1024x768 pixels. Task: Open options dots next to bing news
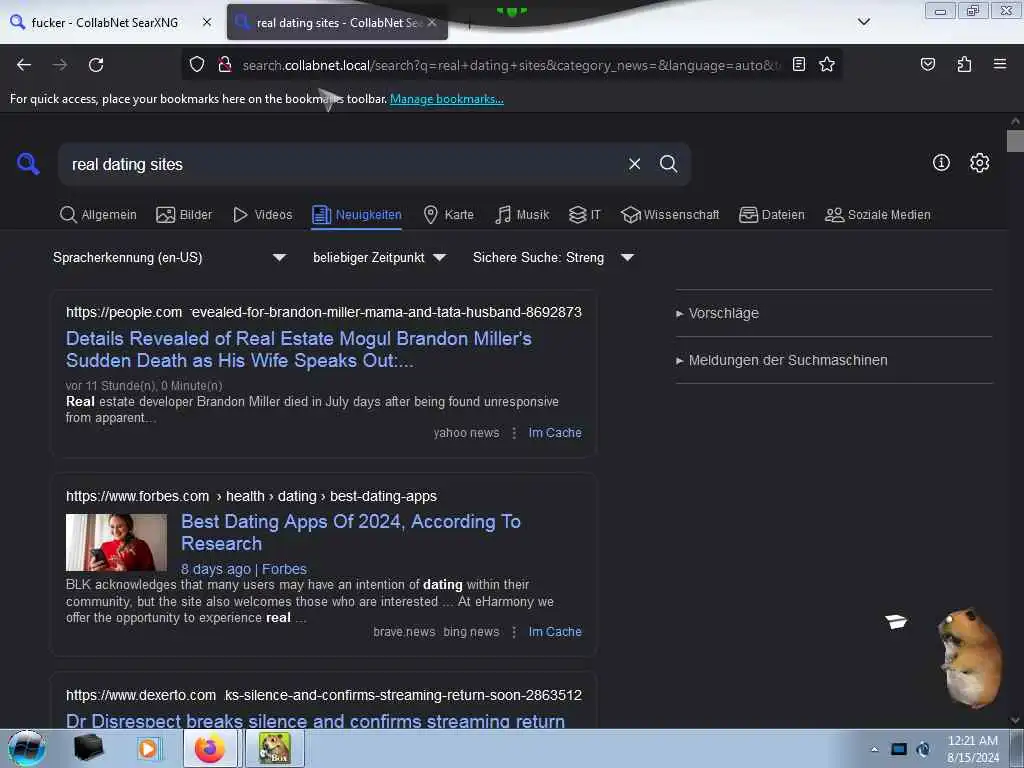tap(514, 632)
